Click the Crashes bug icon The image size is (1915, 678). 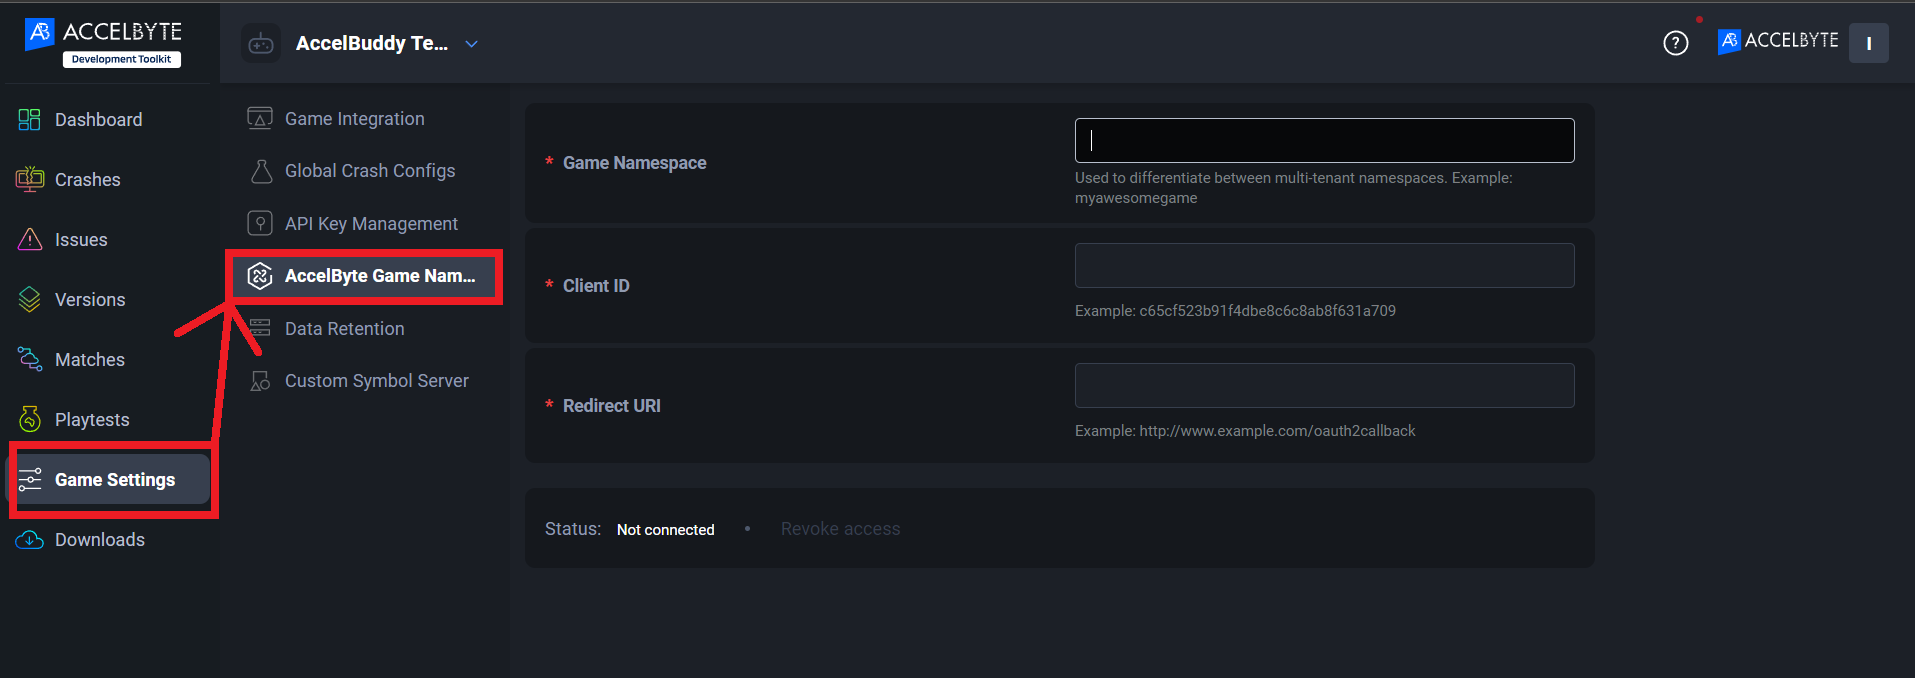pyautogui.click(x=30, y=179)
